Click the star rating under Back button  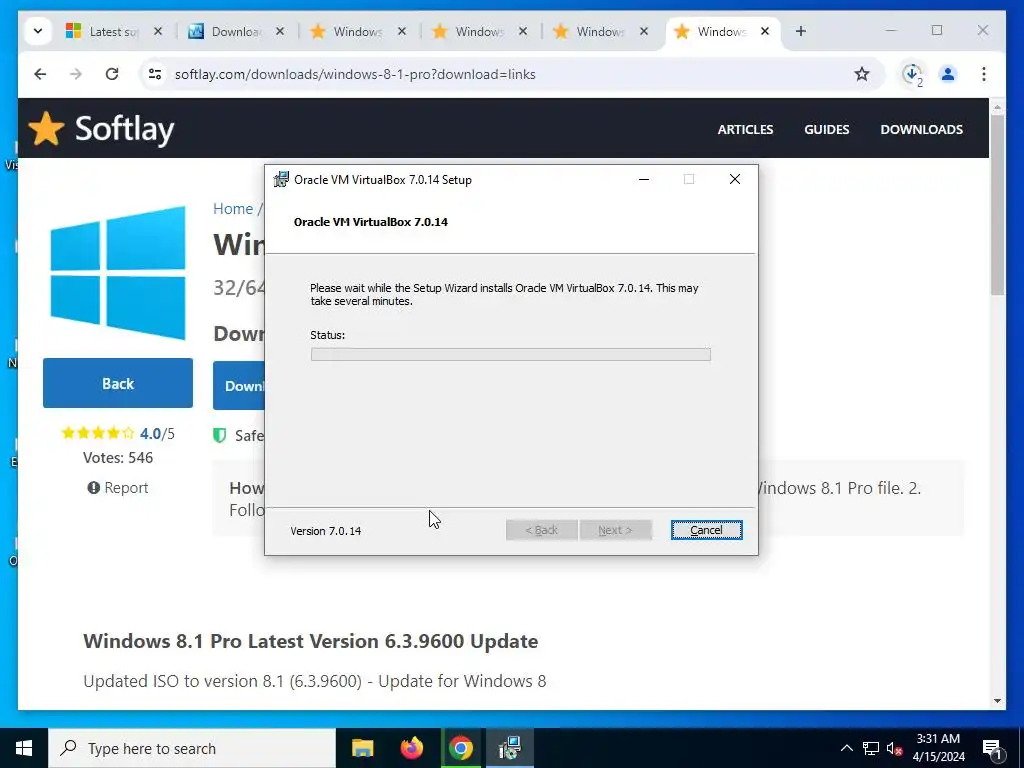pyautogui.click(x=97, y=433)
